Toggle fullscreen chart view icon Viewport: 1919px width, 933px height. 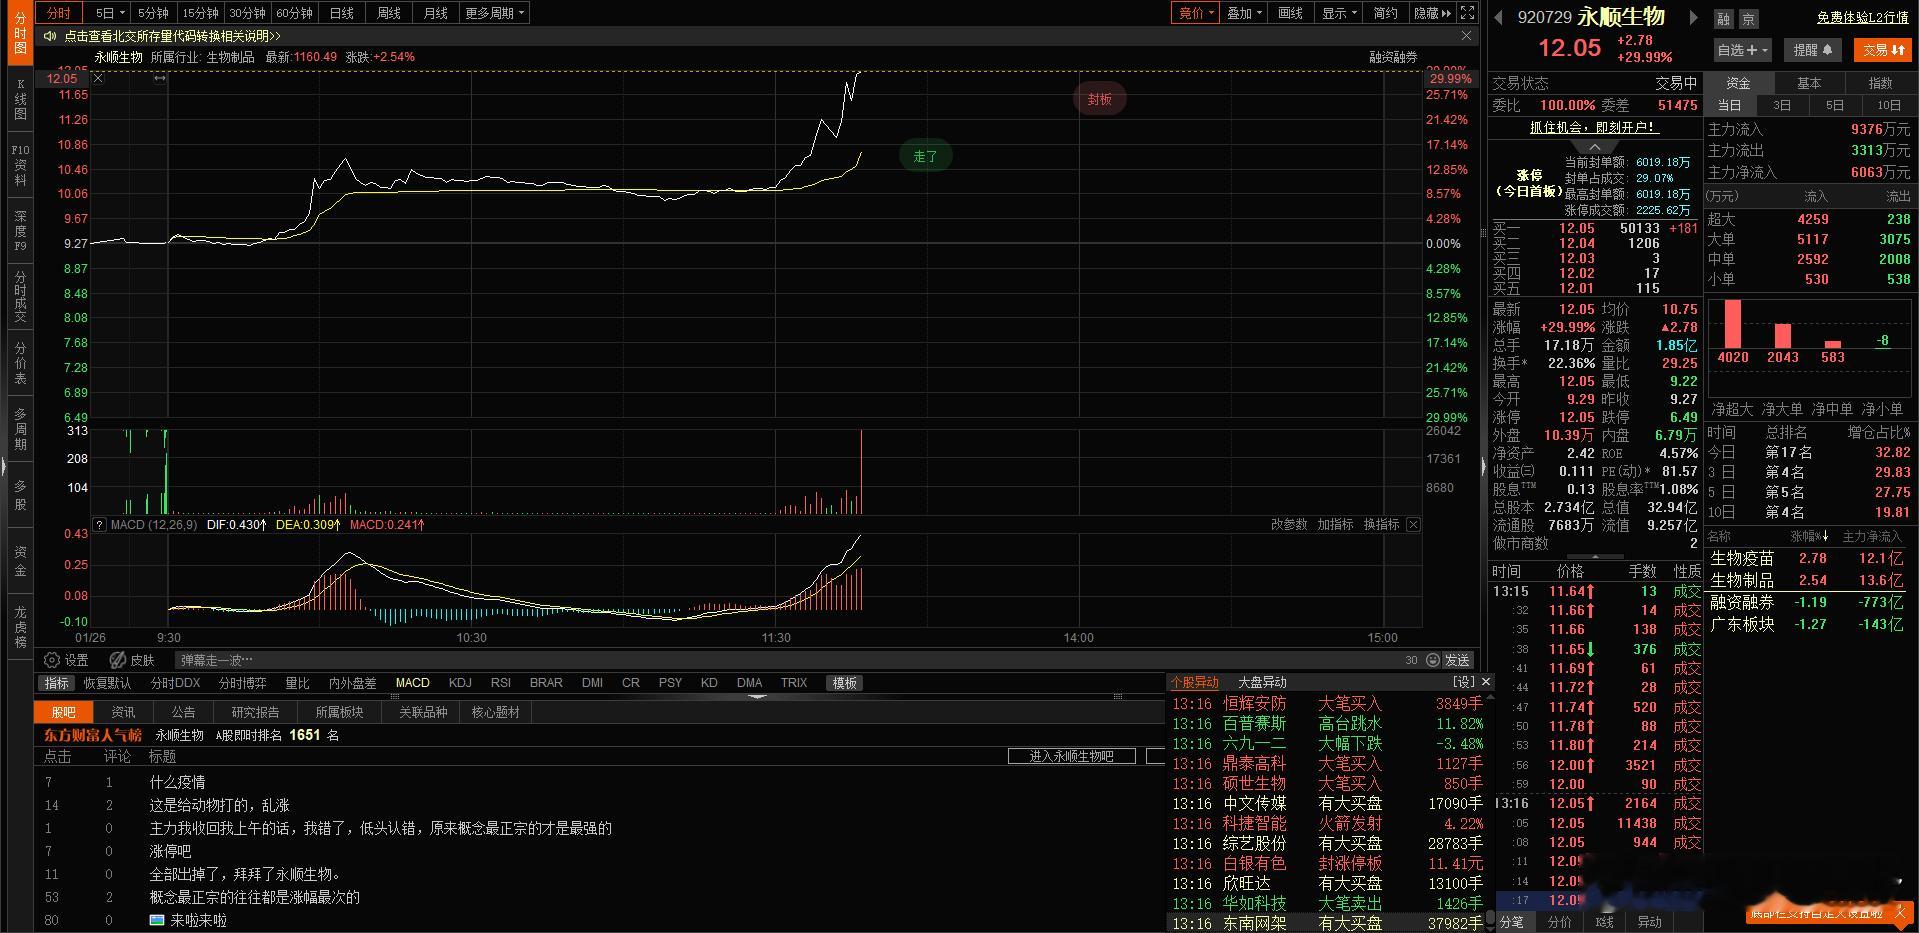(x=1467, y=13)
